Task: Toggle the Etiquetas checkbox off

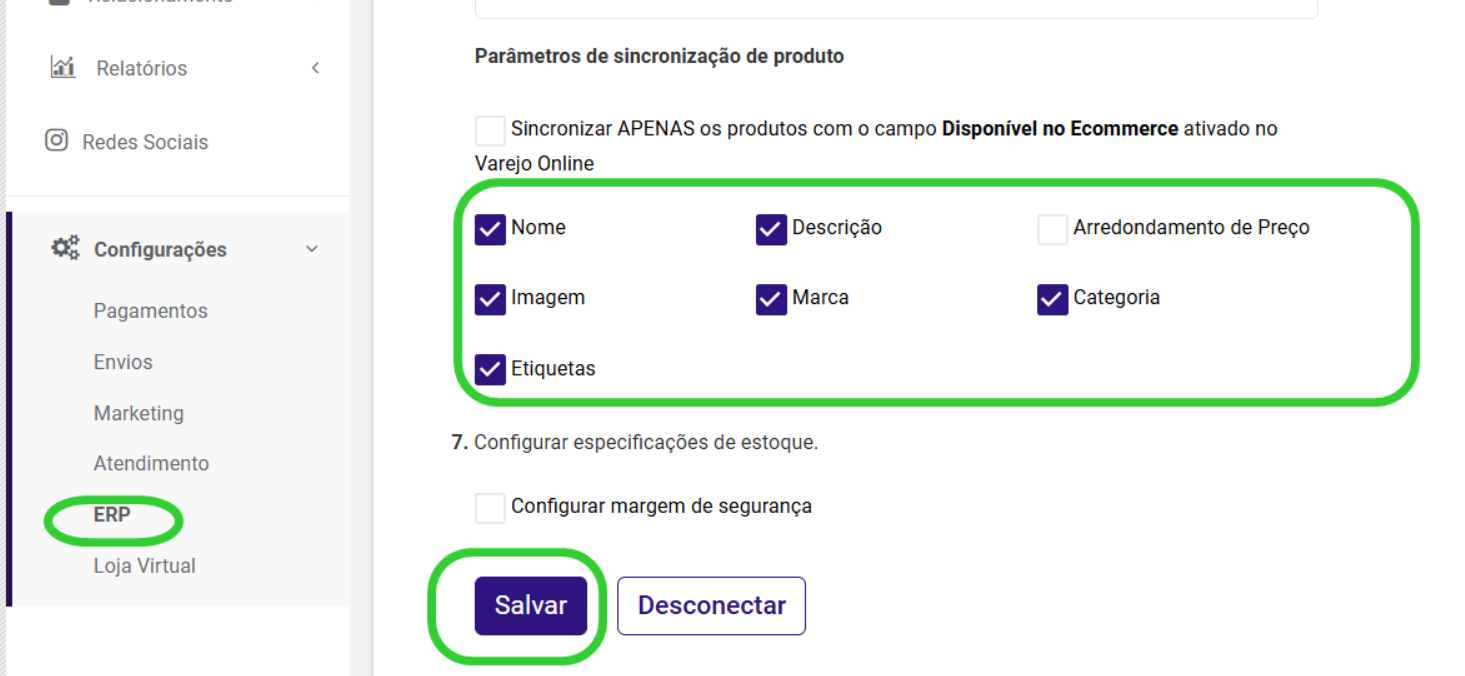Action: (490, 370)
